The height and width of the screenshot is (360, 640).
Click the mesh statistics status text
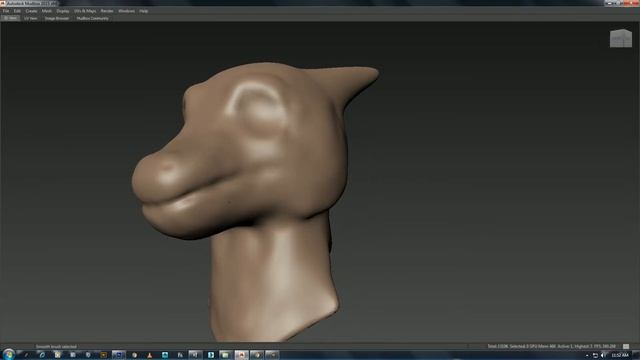[x=551, y=347]
